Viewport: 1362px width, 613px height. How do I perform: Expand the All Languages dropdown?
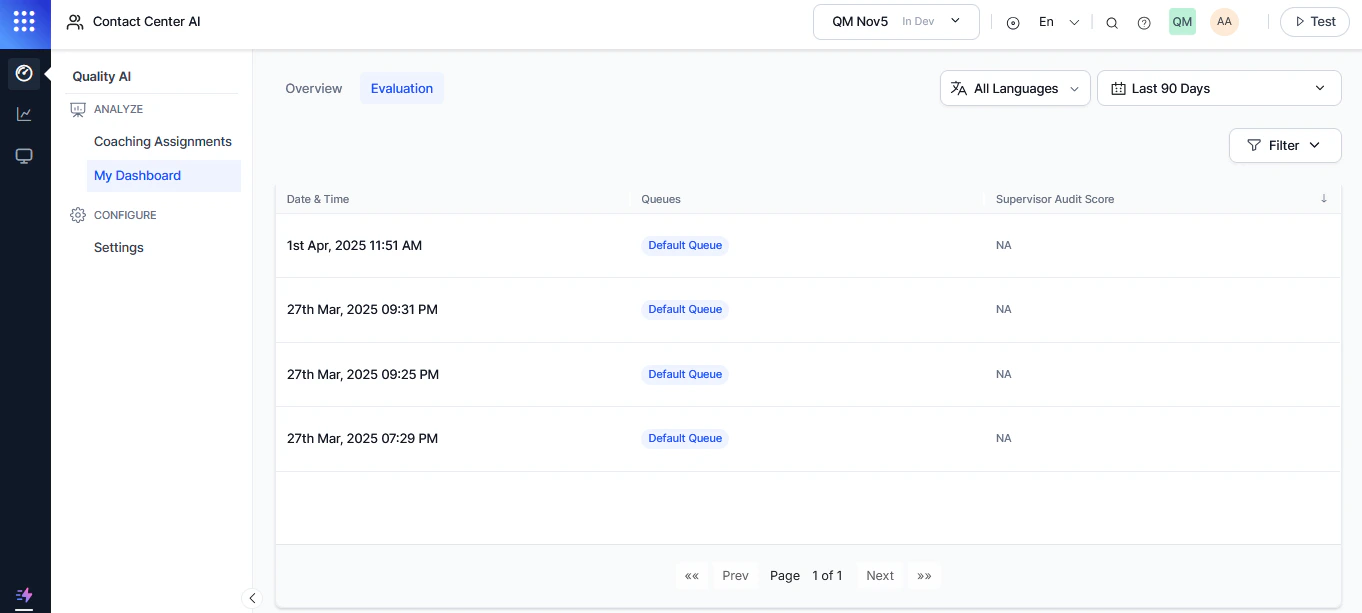(1015, 88)
